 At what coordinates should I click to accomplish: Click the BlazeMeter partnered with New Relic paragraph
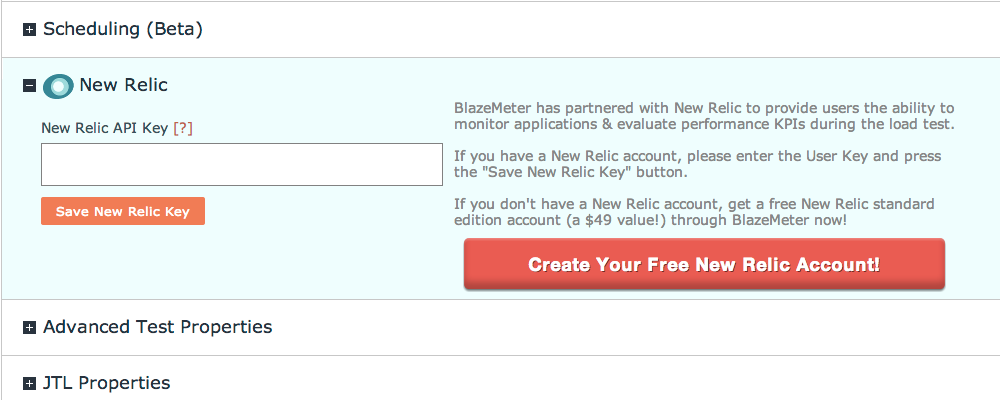point(704,115)
